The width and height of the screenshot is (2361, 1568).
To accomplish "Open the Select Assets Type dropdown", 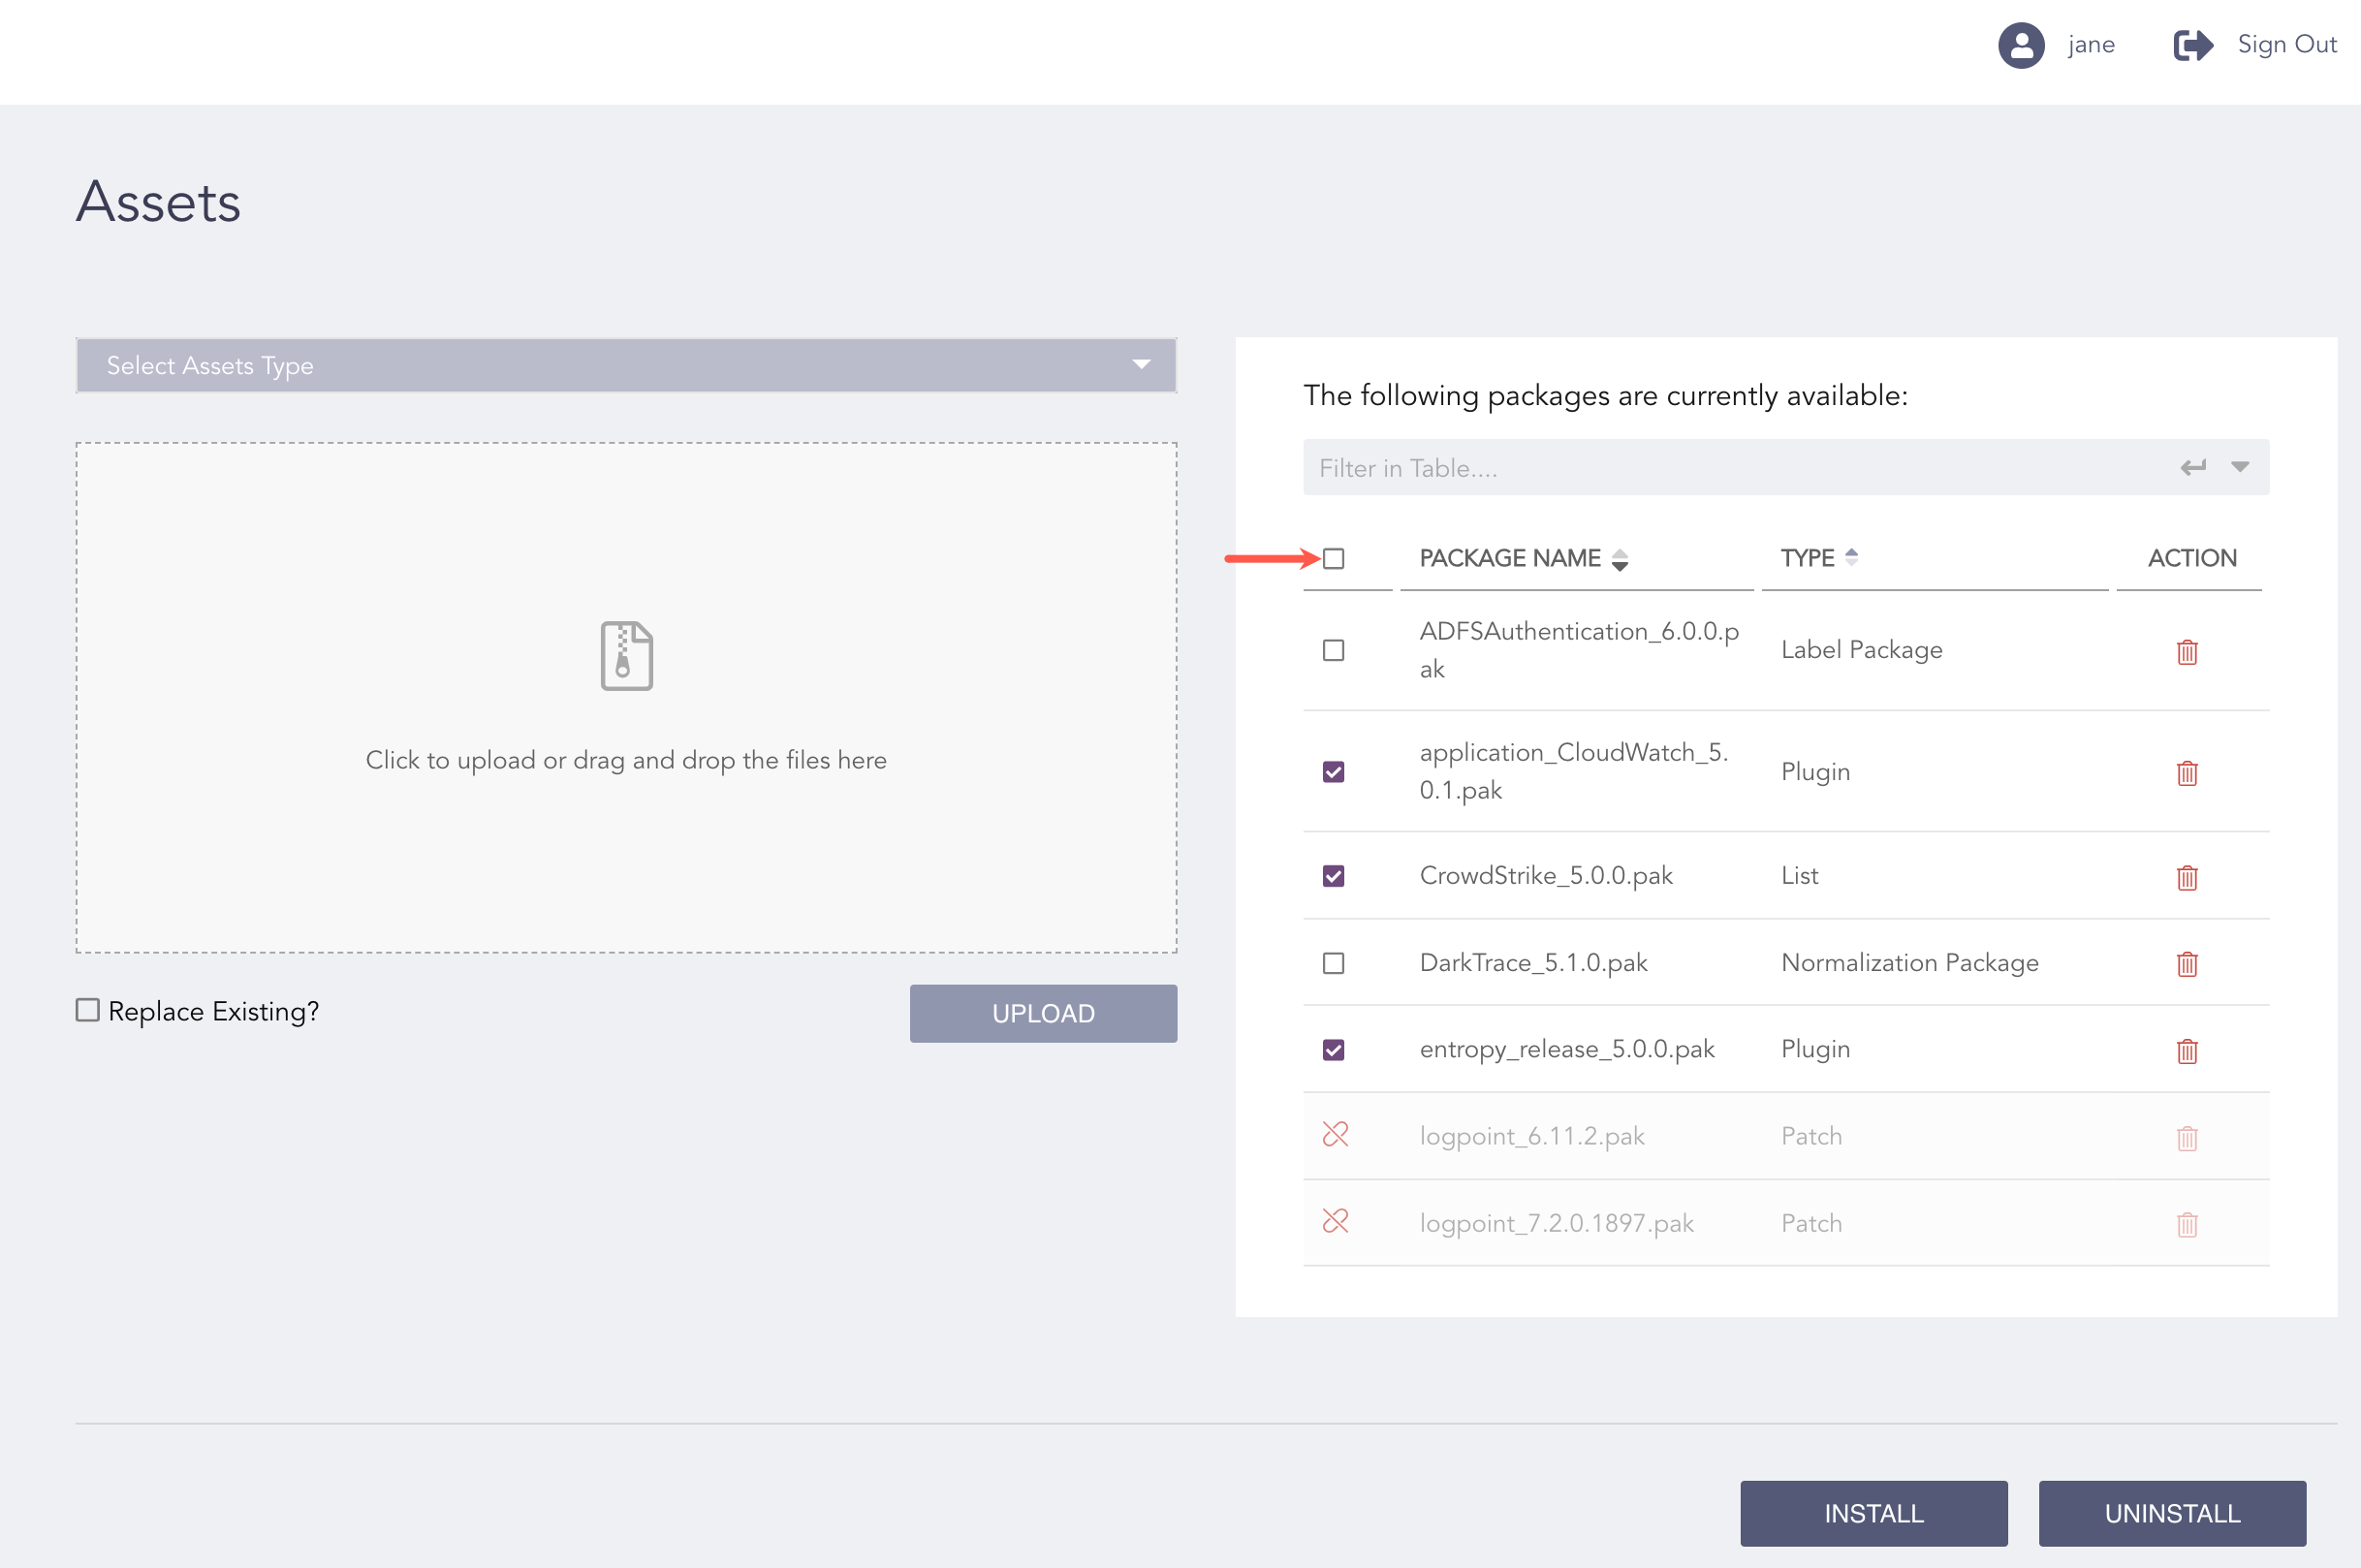I will [x=626, y=365].
